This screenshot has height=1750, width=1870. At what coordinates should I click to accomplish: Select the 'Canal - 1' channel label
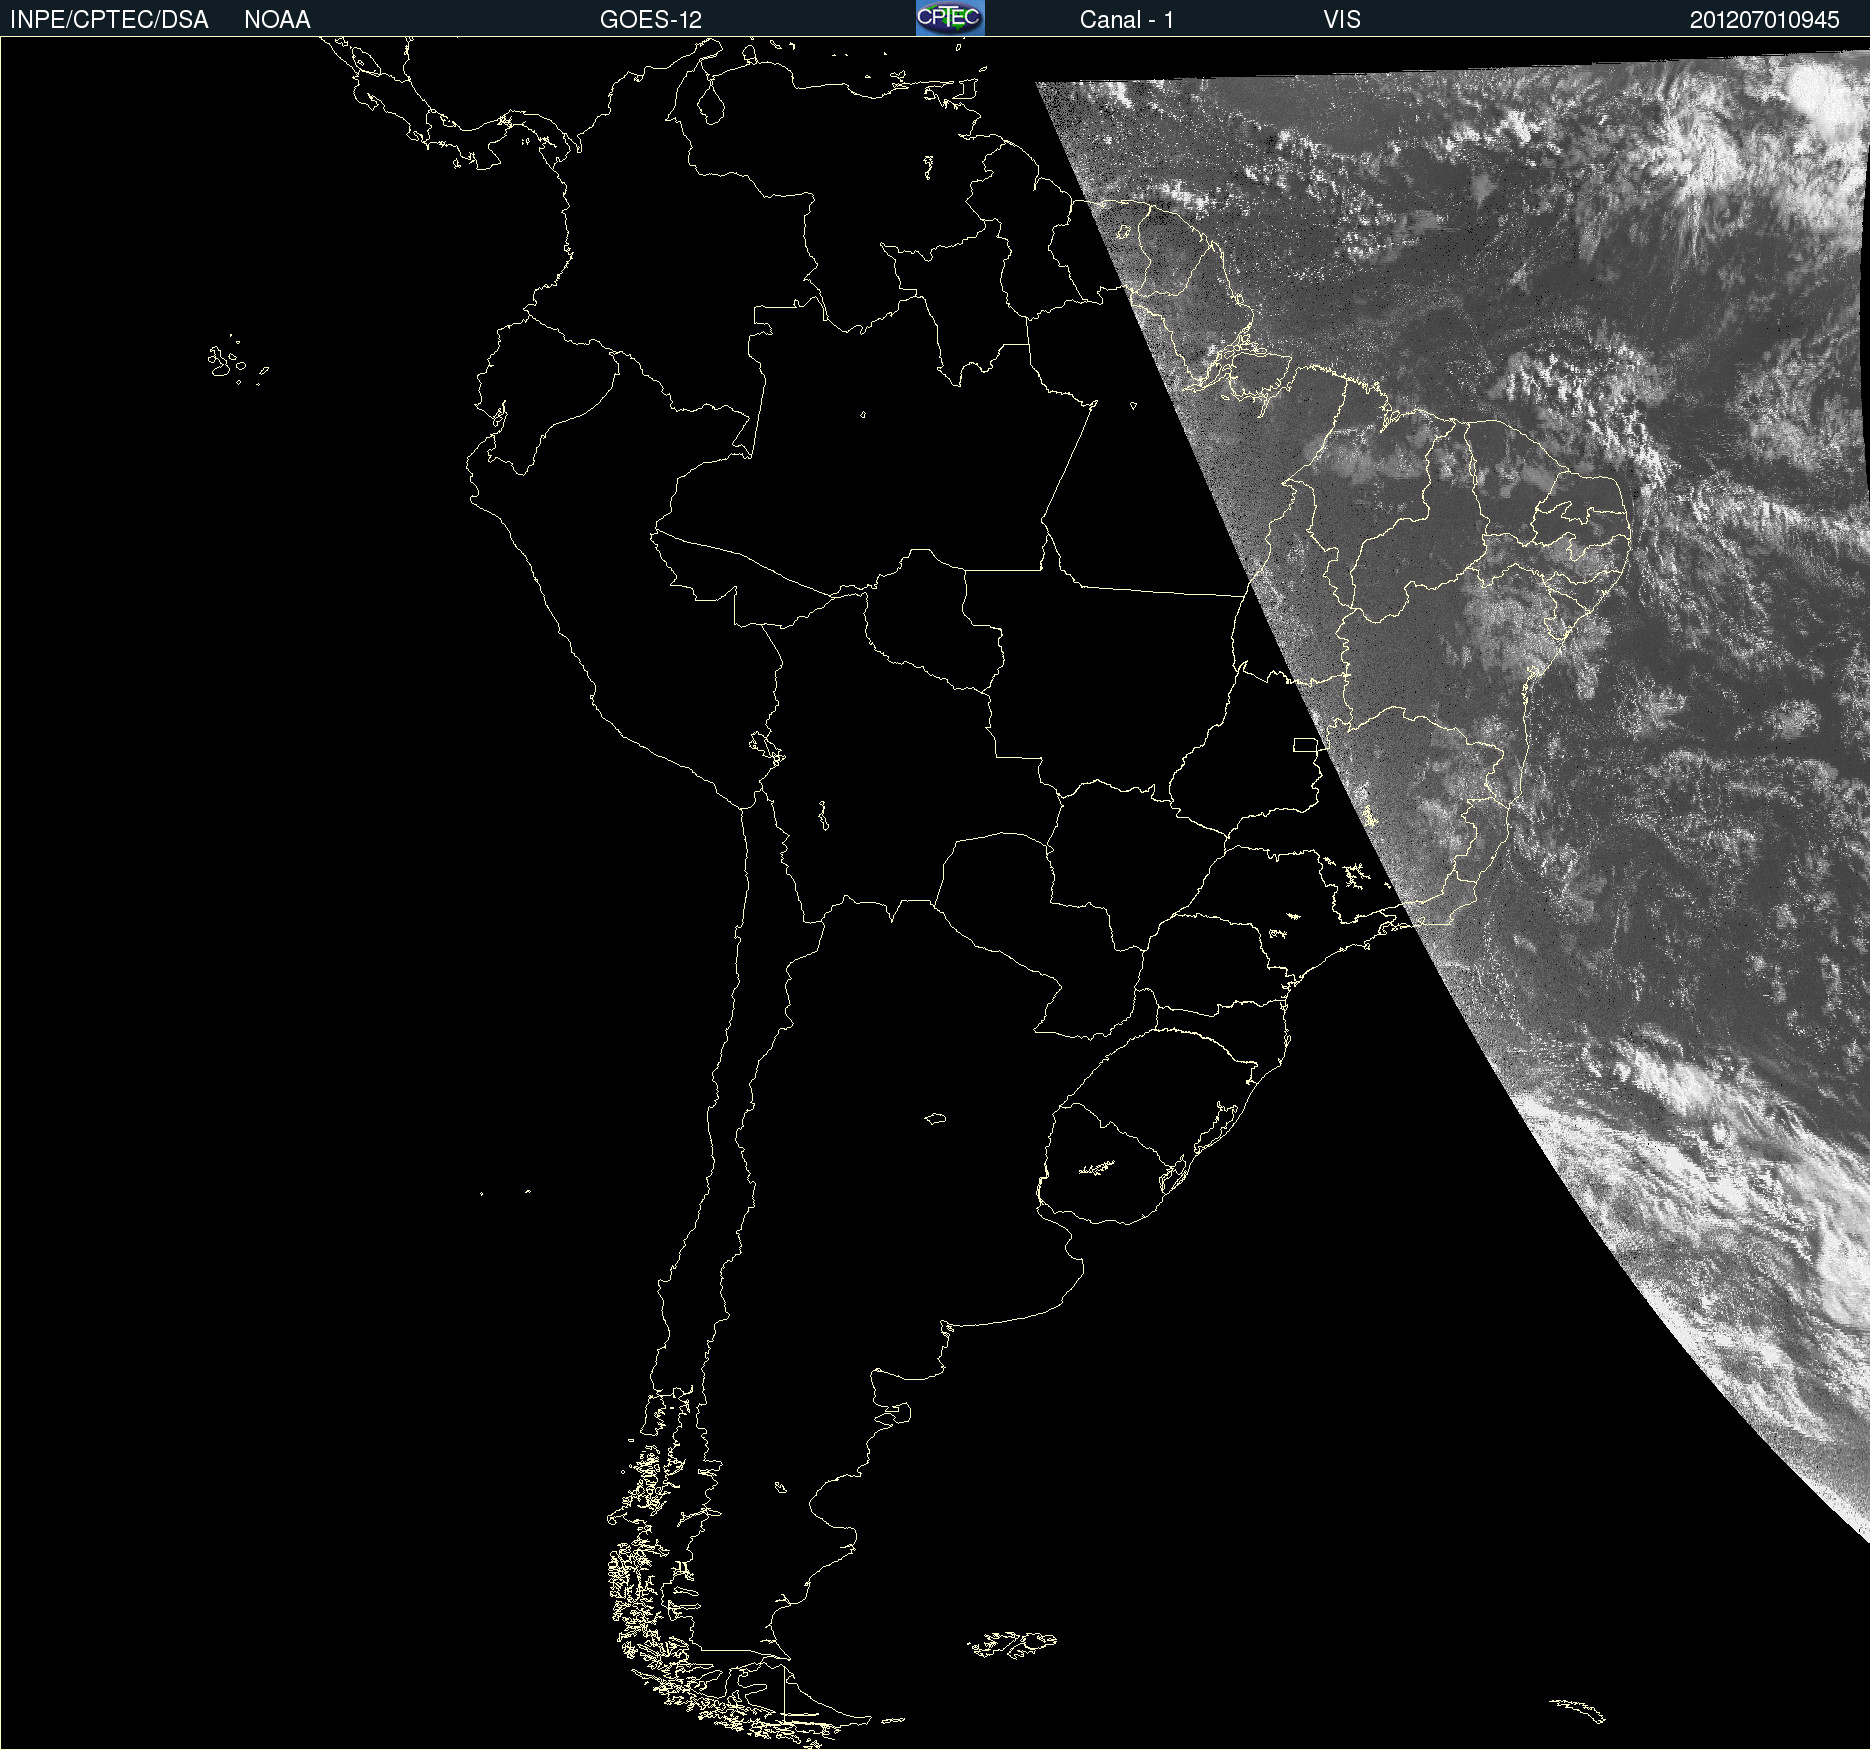pos(1127,20)
